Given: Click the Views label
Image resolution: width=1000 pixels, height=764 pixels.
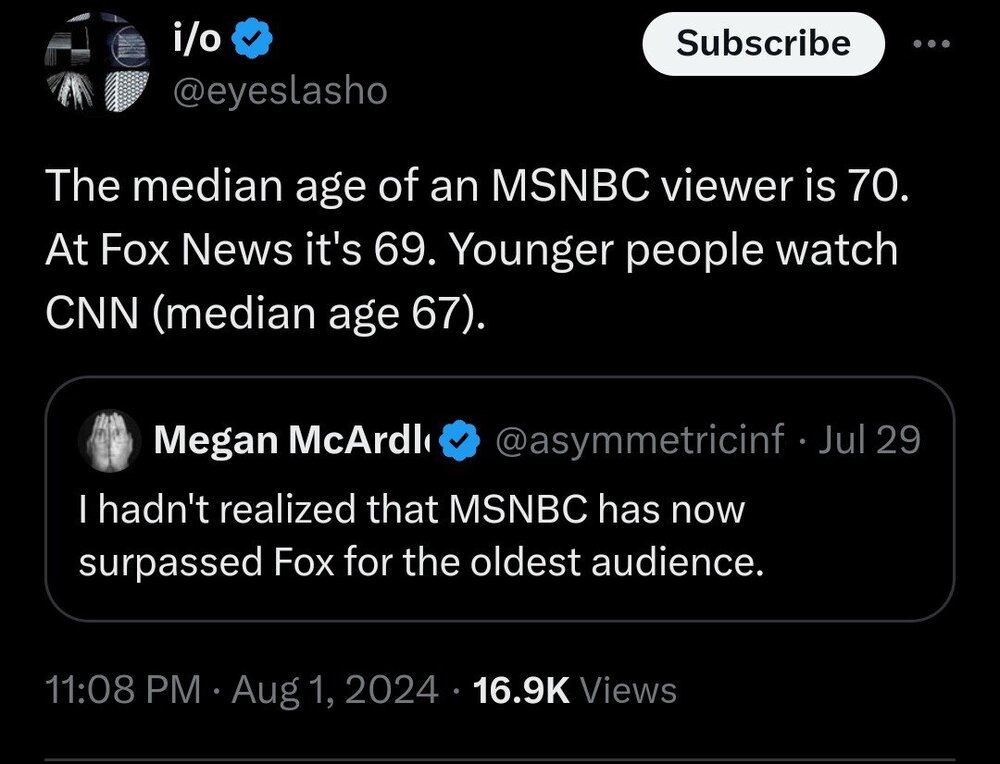Looking at the screenshot, I should [628, 689].
